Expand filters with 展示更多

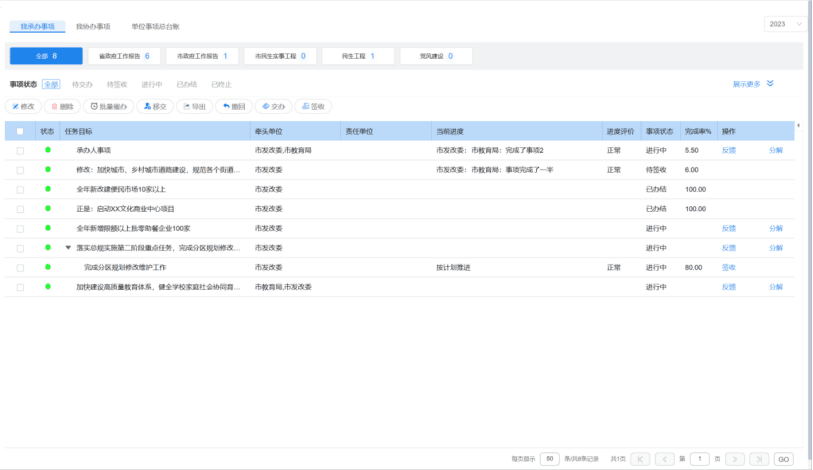753,84
